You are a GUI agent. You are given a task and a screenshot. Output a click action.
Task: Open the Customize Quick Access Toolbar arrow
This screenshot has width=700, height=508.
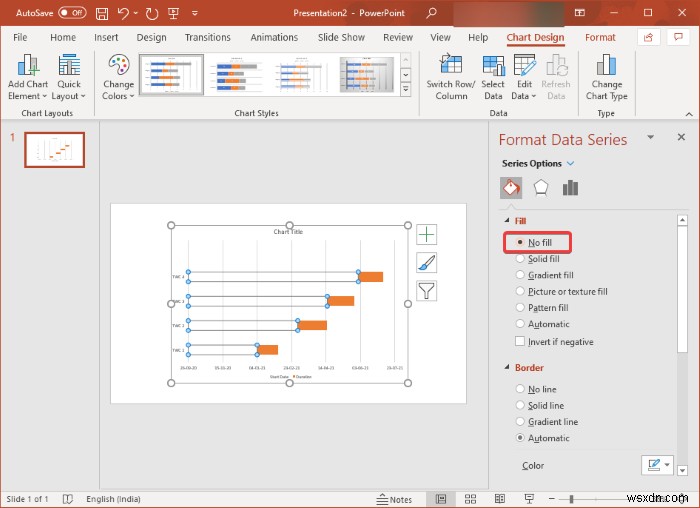coord(195,13)
